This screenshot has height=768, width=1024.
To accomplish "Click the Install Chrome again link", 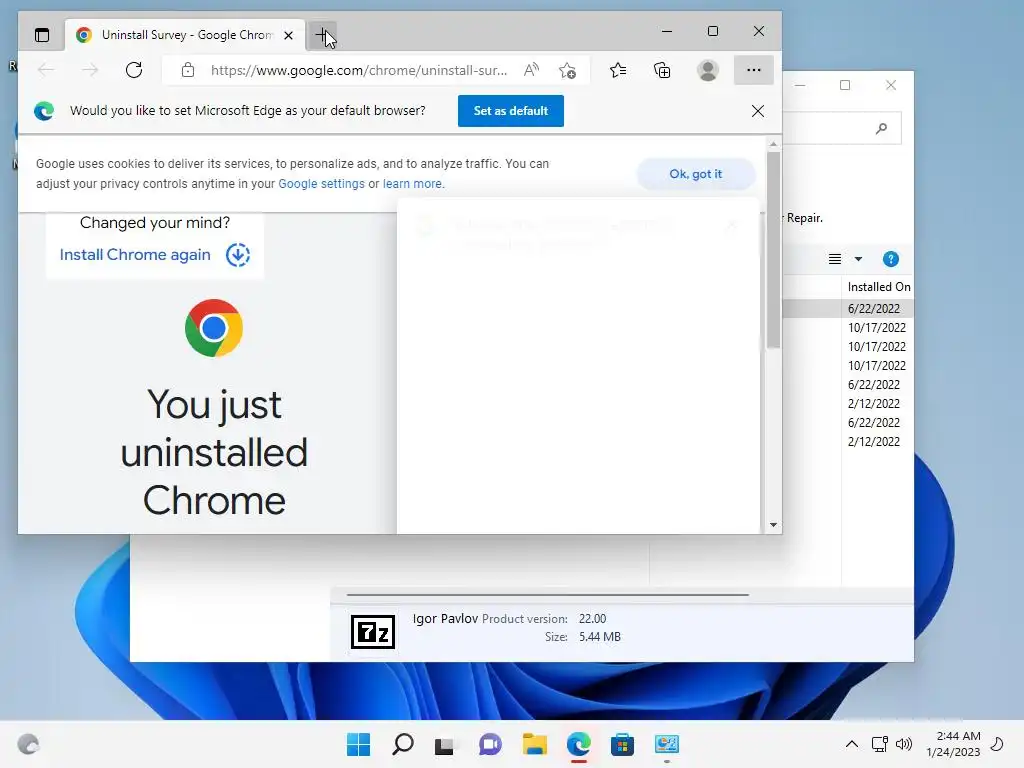I will coord(135,255).
